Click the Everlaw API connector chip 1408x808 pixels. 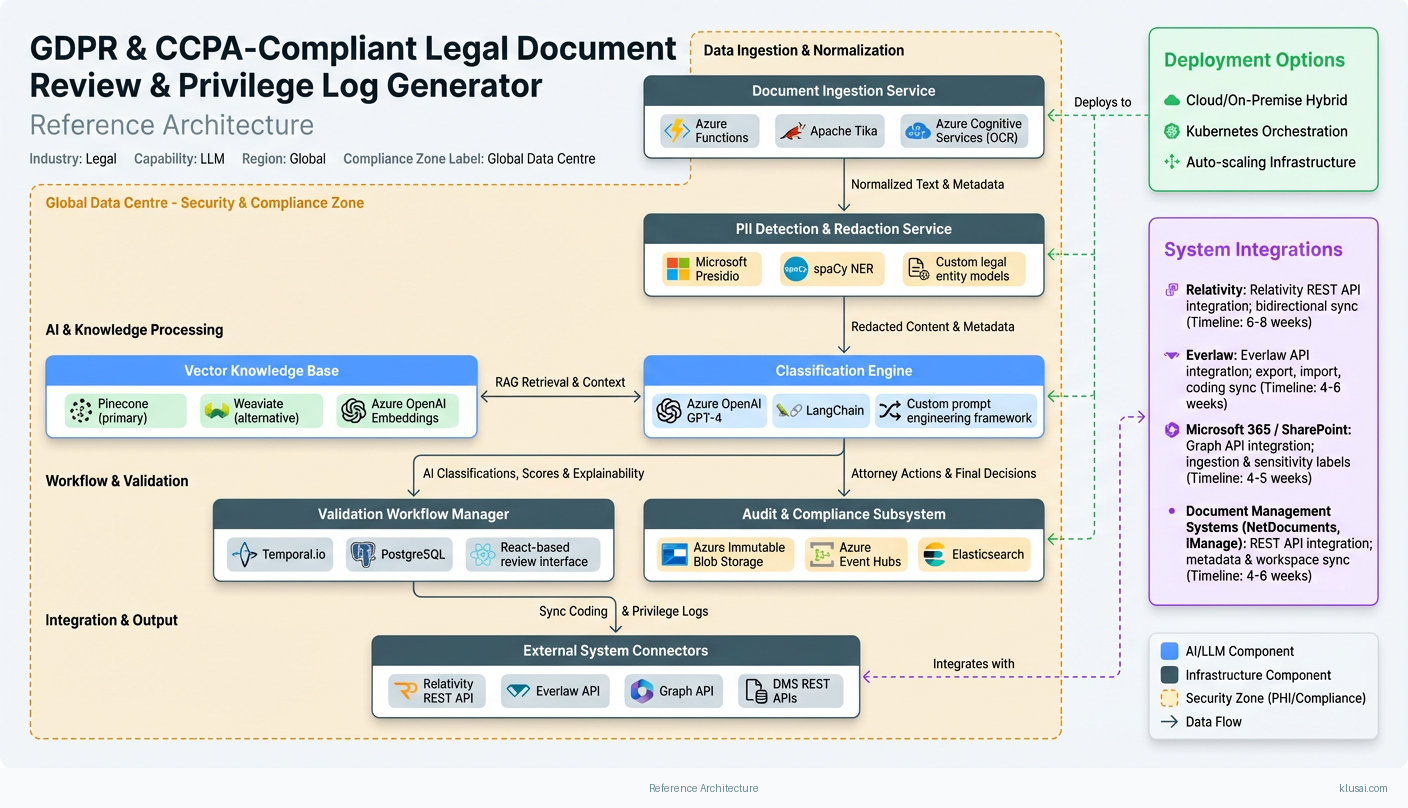555,691
